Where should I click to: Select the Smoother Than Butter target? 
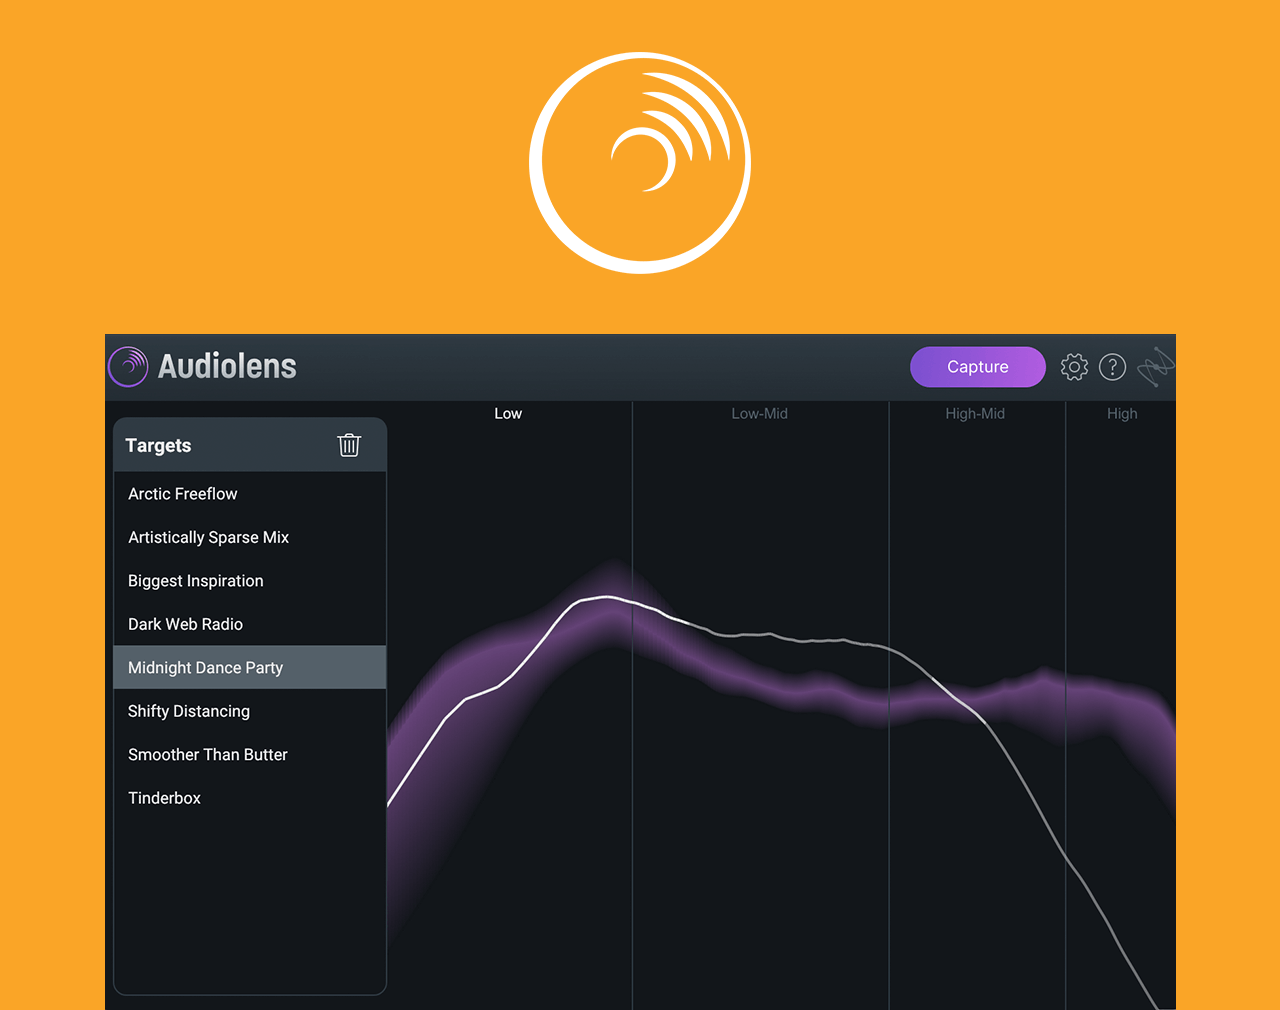coord(250,754)
